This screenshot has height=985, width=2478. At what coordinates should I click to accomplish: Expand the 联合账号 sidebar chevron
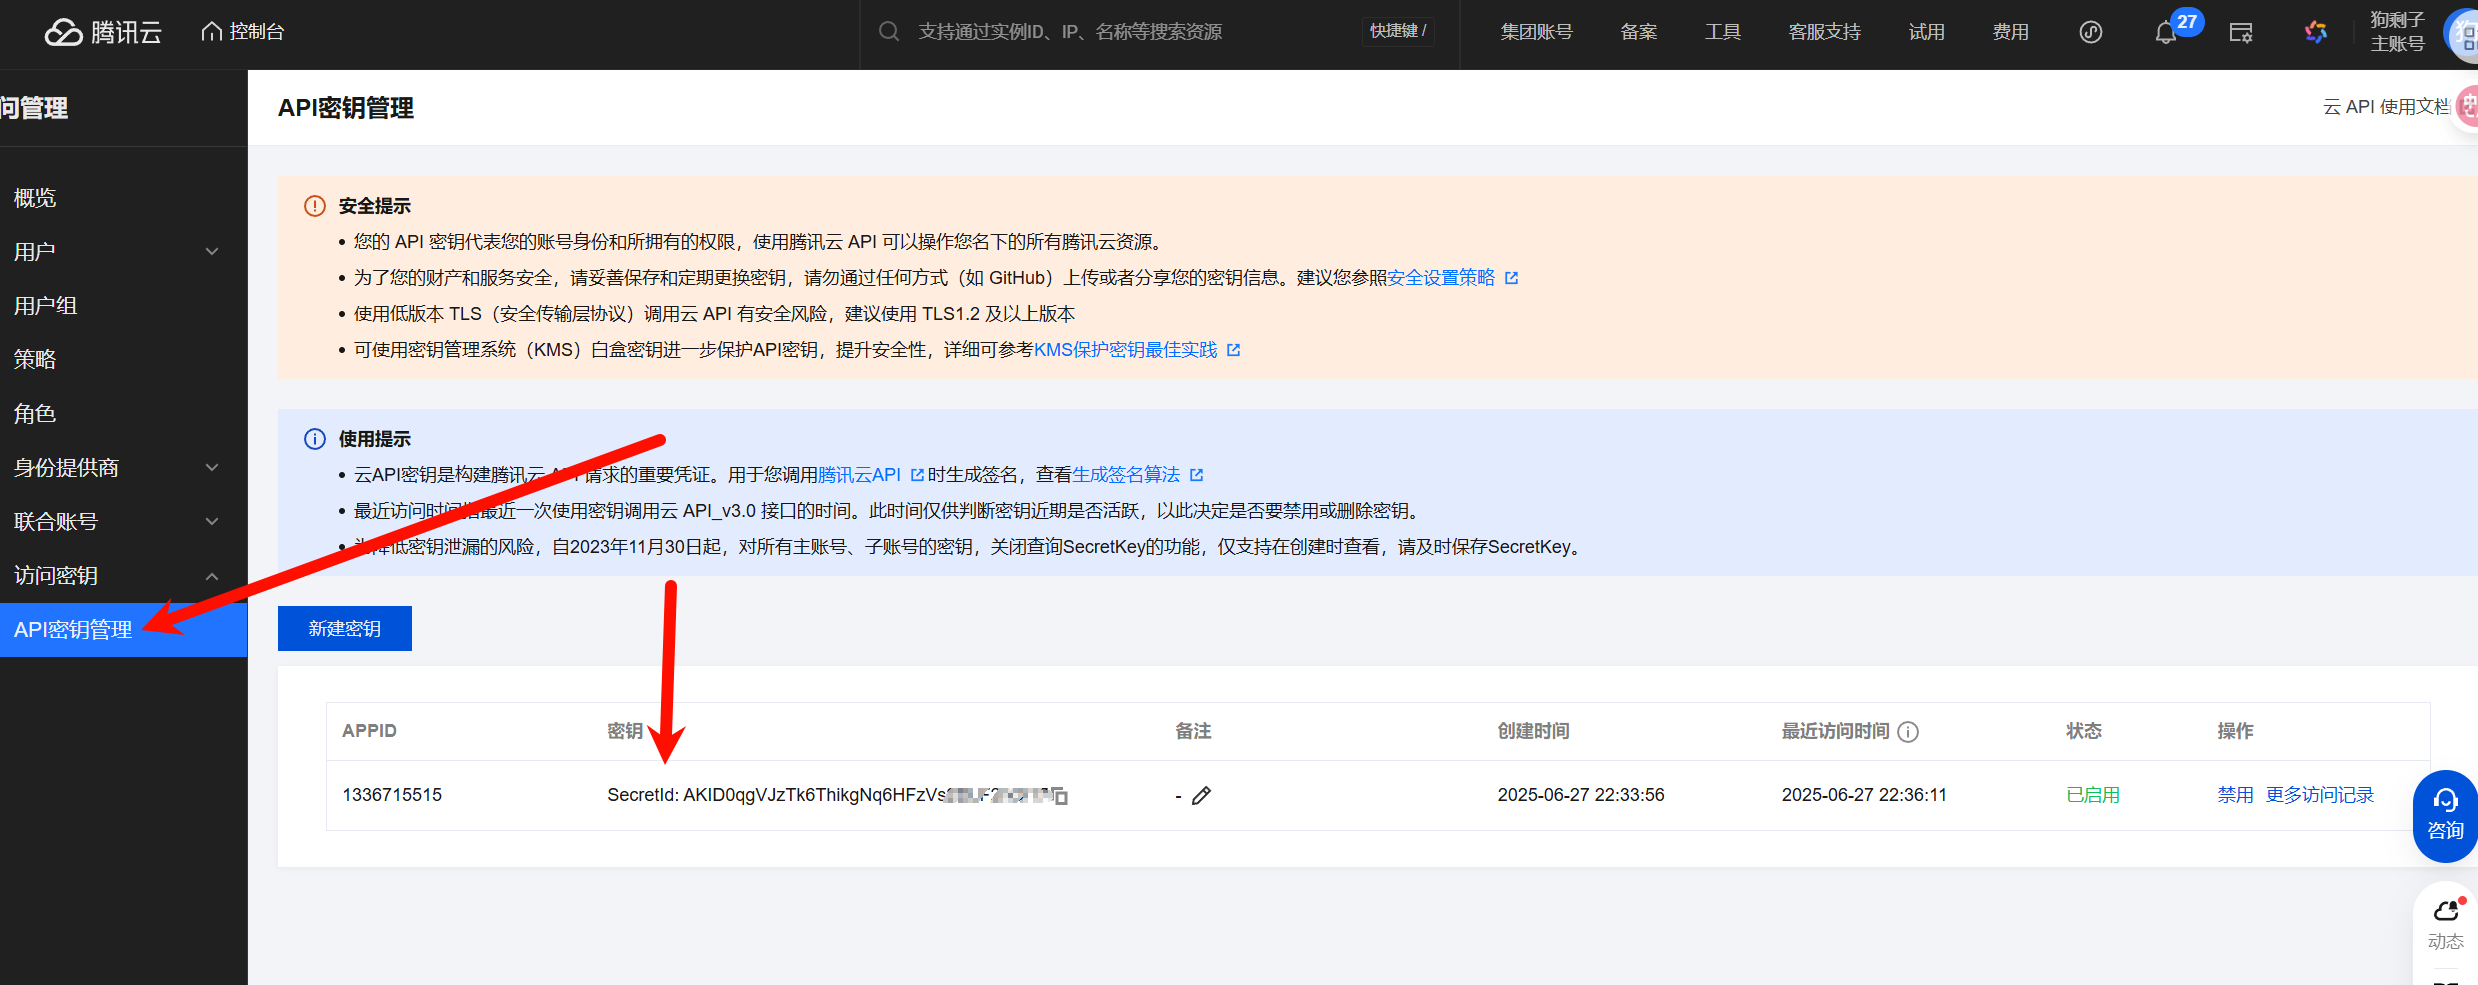click(212, 522)
